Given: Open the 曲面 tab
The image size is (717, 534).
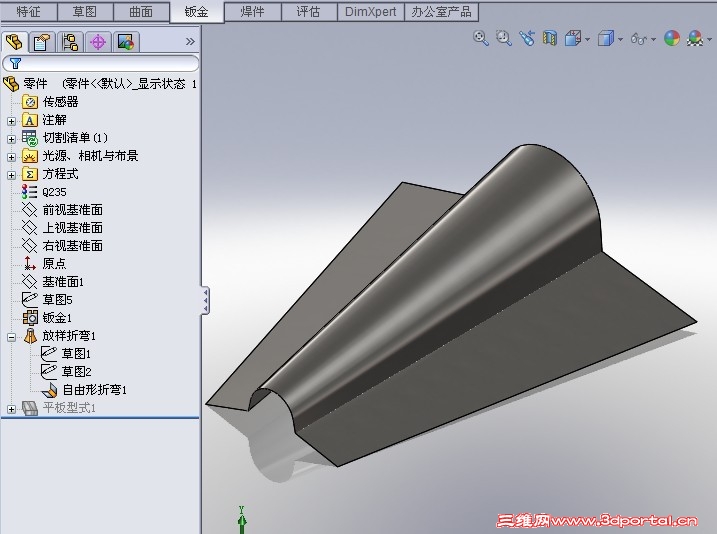Looking at the screenshot, I should click(141, 11).
